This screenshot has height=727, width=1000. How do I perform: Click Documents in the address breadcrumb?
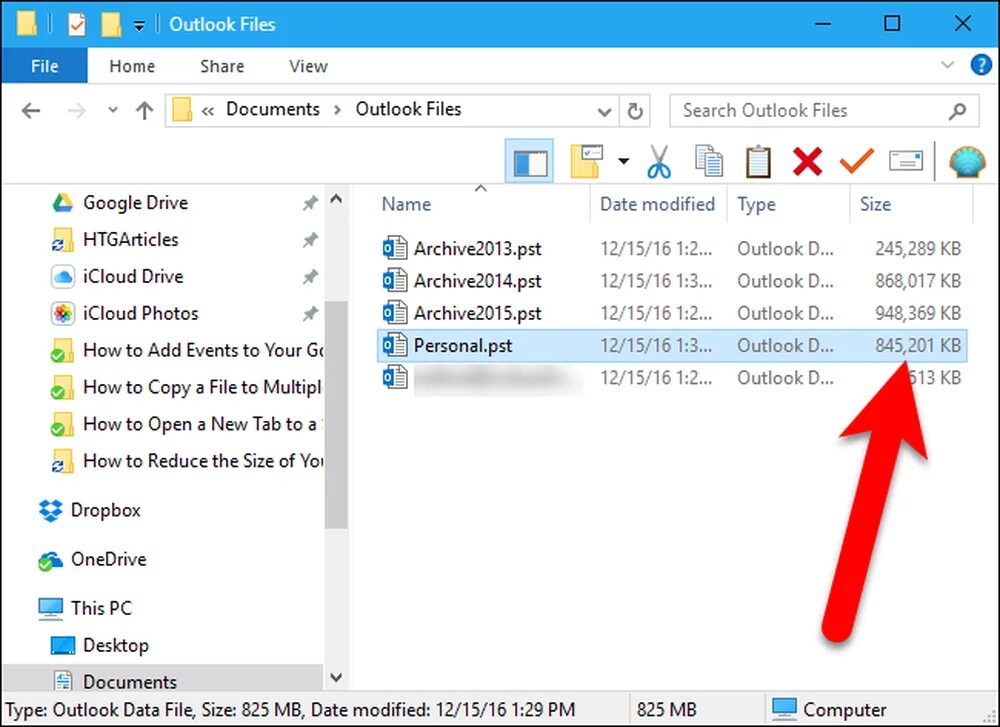click(x=273, y=109)
